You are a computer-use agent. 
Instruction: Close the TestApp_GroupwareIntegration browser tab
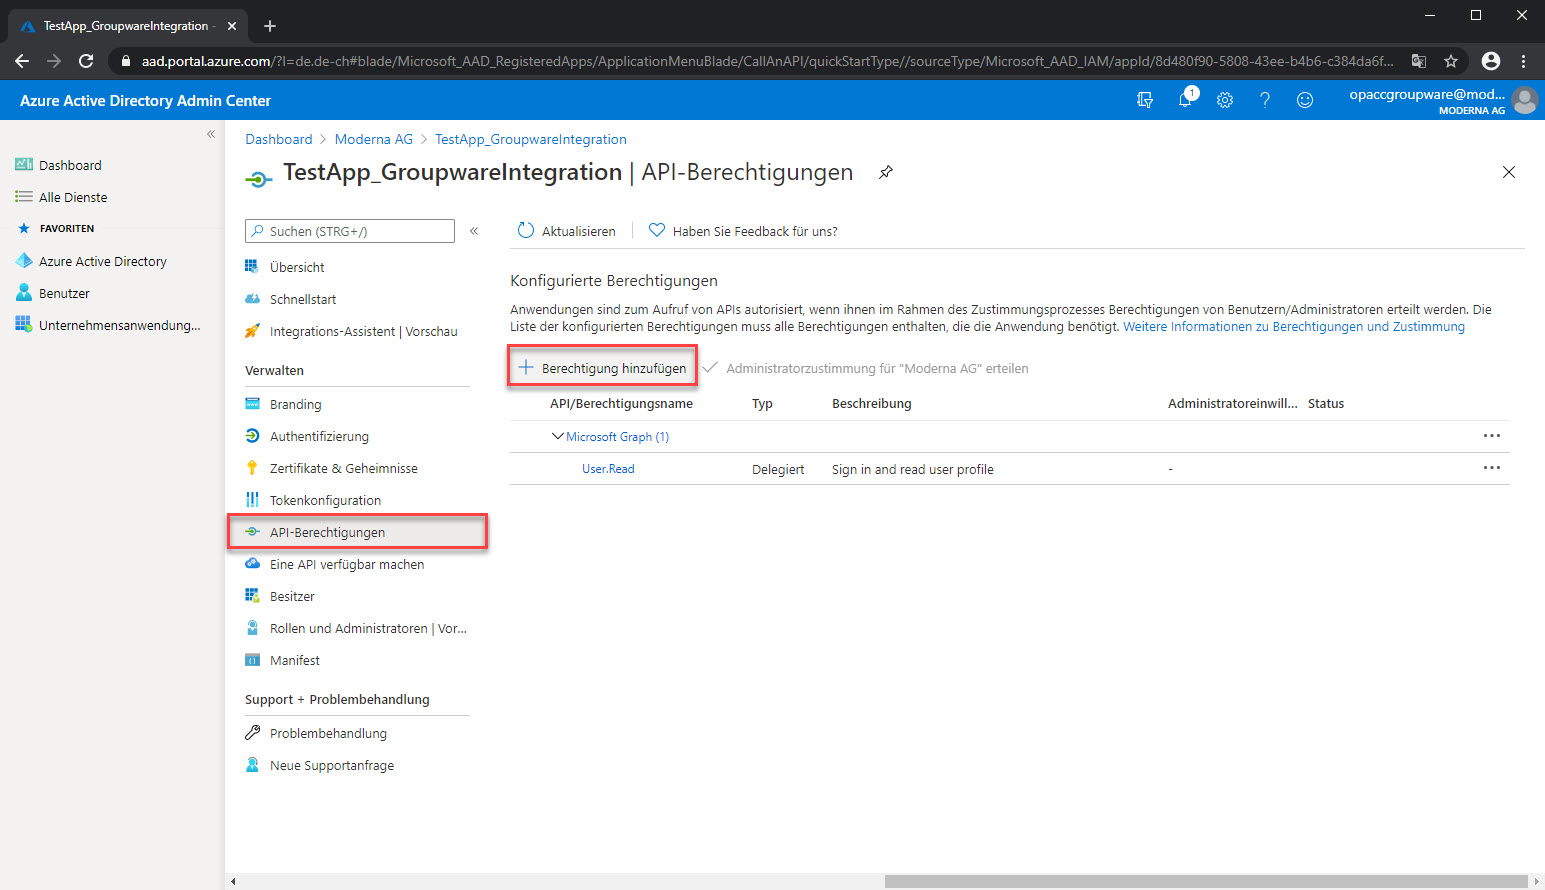pyautogui.click(x=232, y=26)
